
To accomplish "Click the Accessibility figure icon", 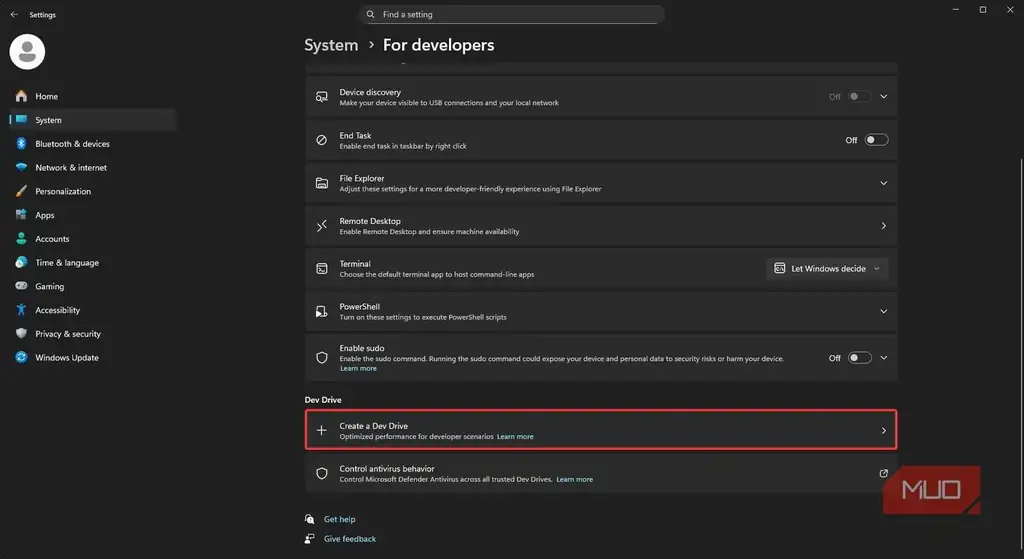I will pyautogui.click(x=22, y=310).
